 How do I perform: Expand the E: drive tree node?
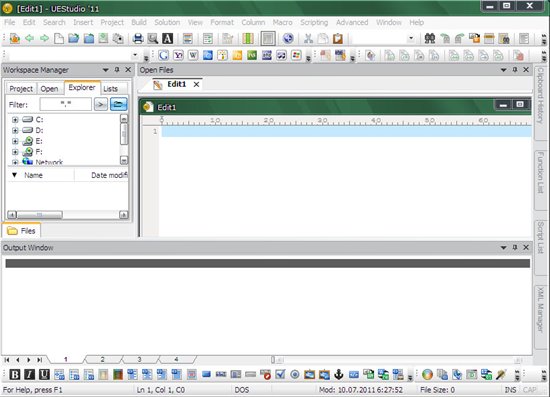(x=15, y=141)
